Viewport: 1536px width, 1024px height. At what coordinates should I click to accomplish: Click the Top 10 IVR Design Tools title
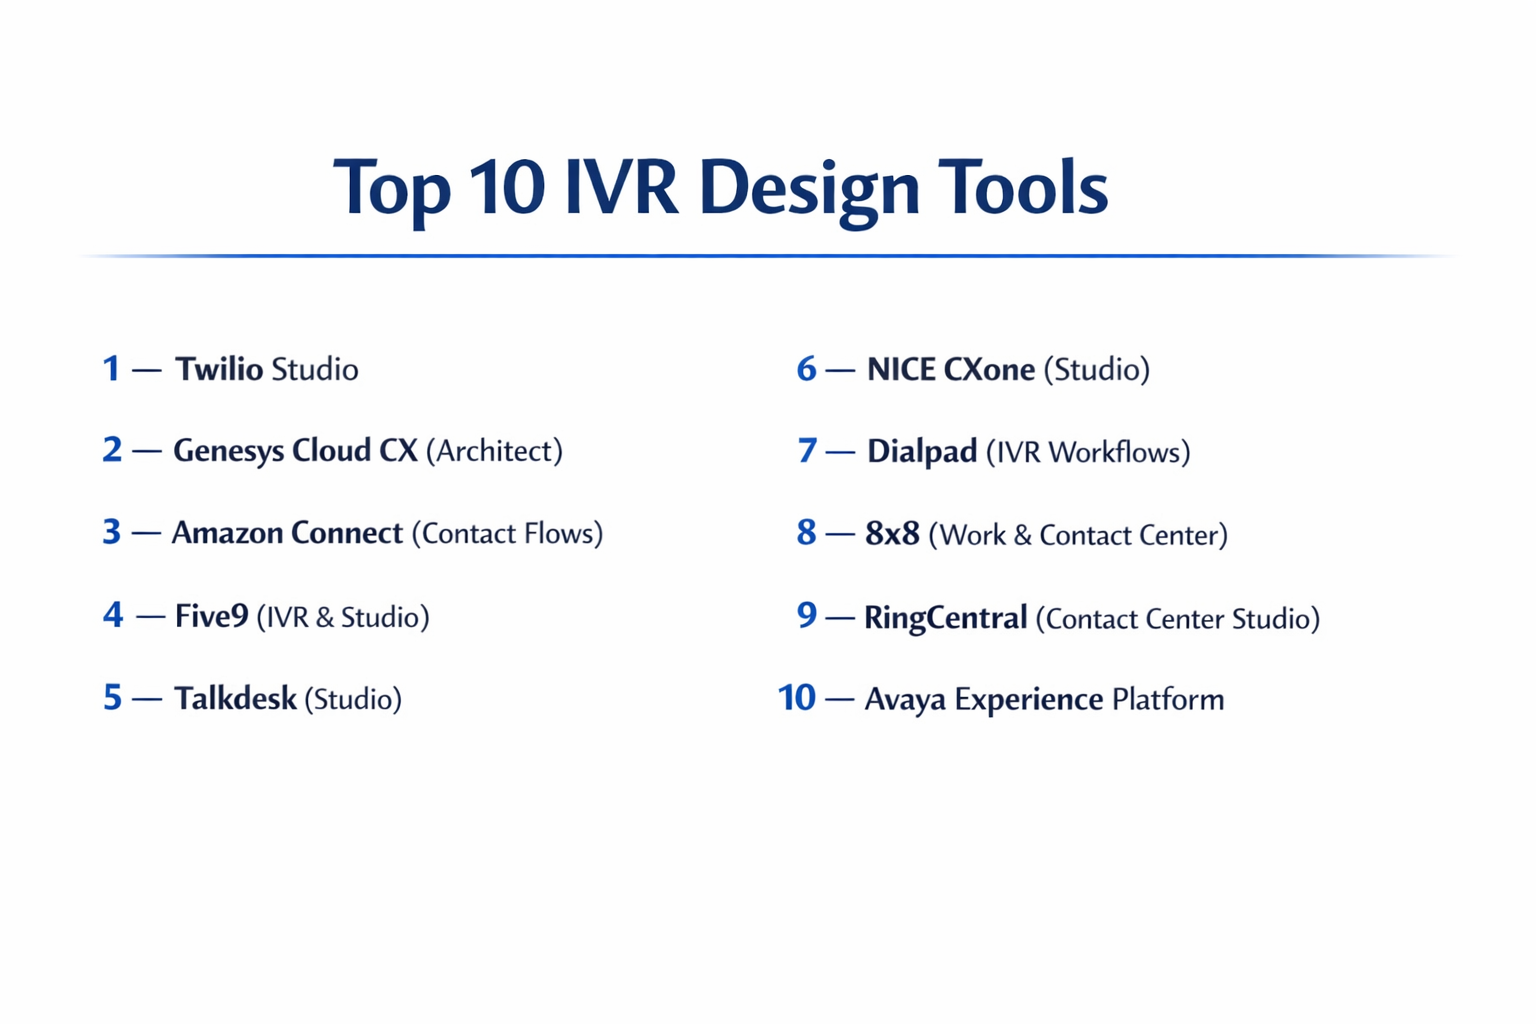(722, 188)
